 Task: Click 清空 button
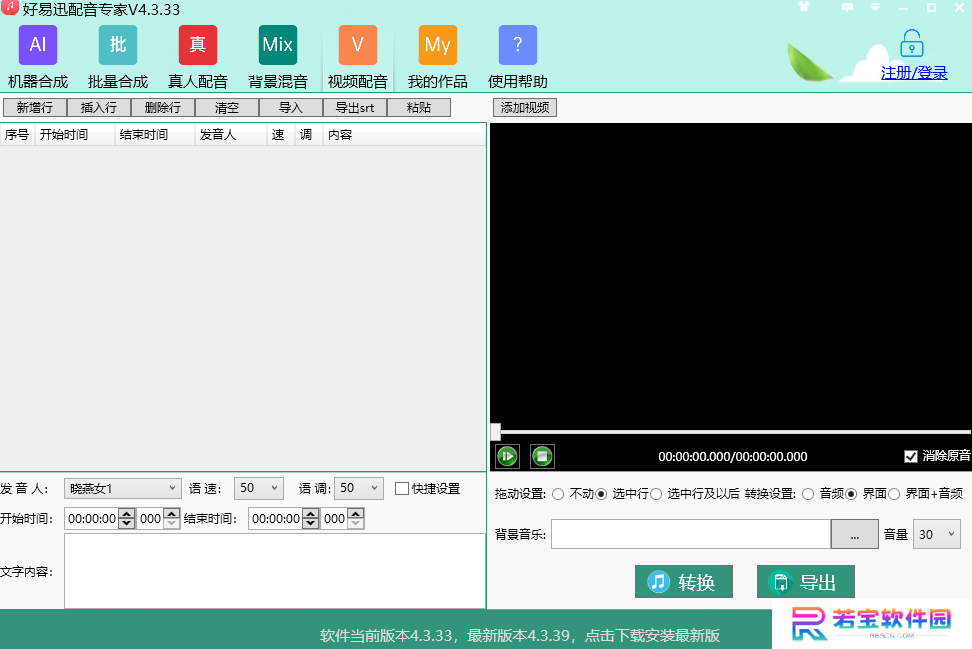(x=227, y=108)
